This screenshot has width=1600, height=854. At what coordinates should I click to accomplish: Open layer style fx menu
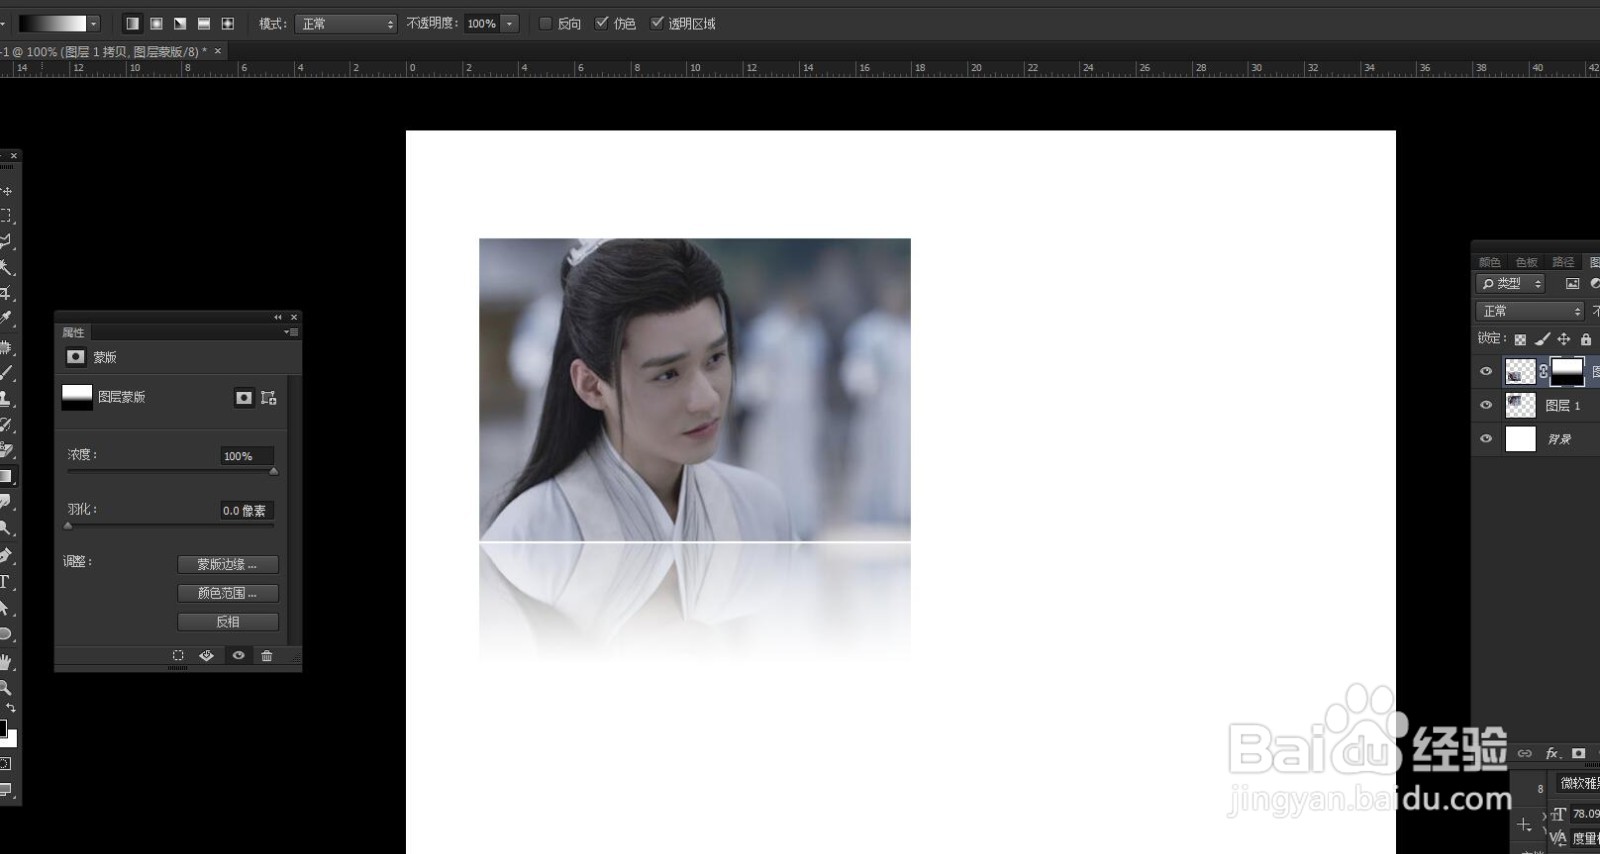click(1553, 753)
